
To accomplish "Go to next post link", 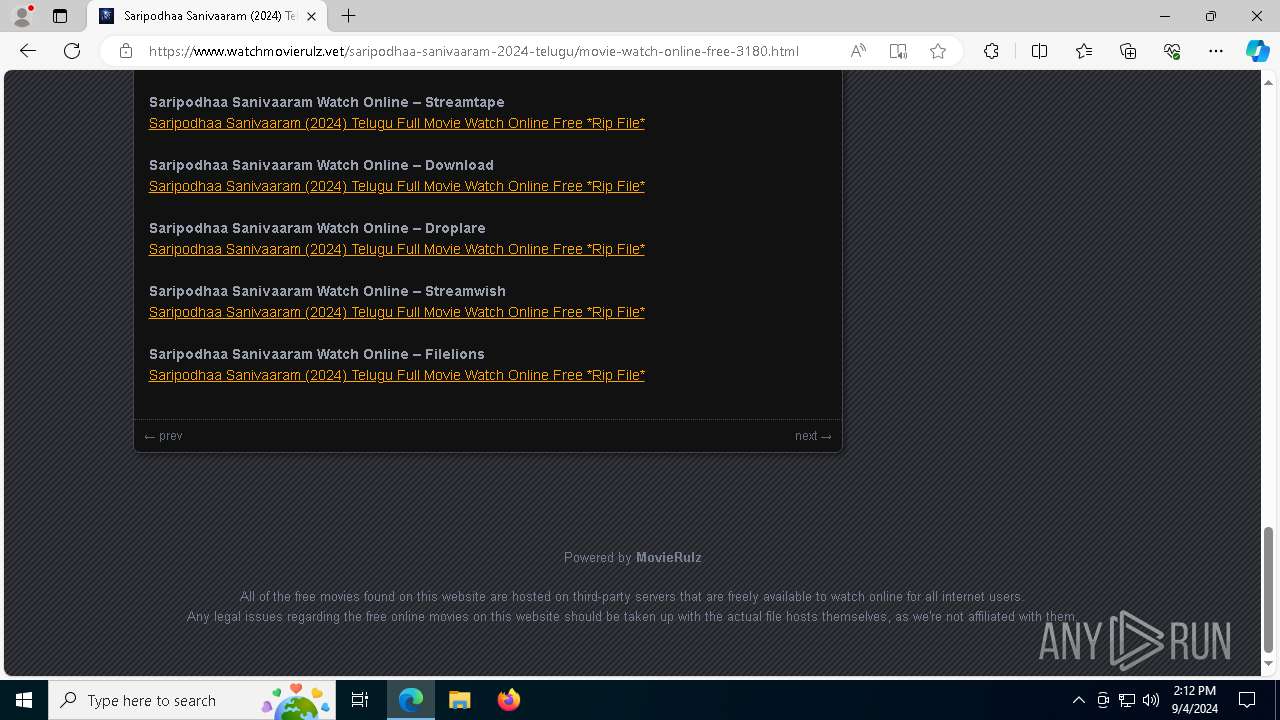I will point(813,436).
